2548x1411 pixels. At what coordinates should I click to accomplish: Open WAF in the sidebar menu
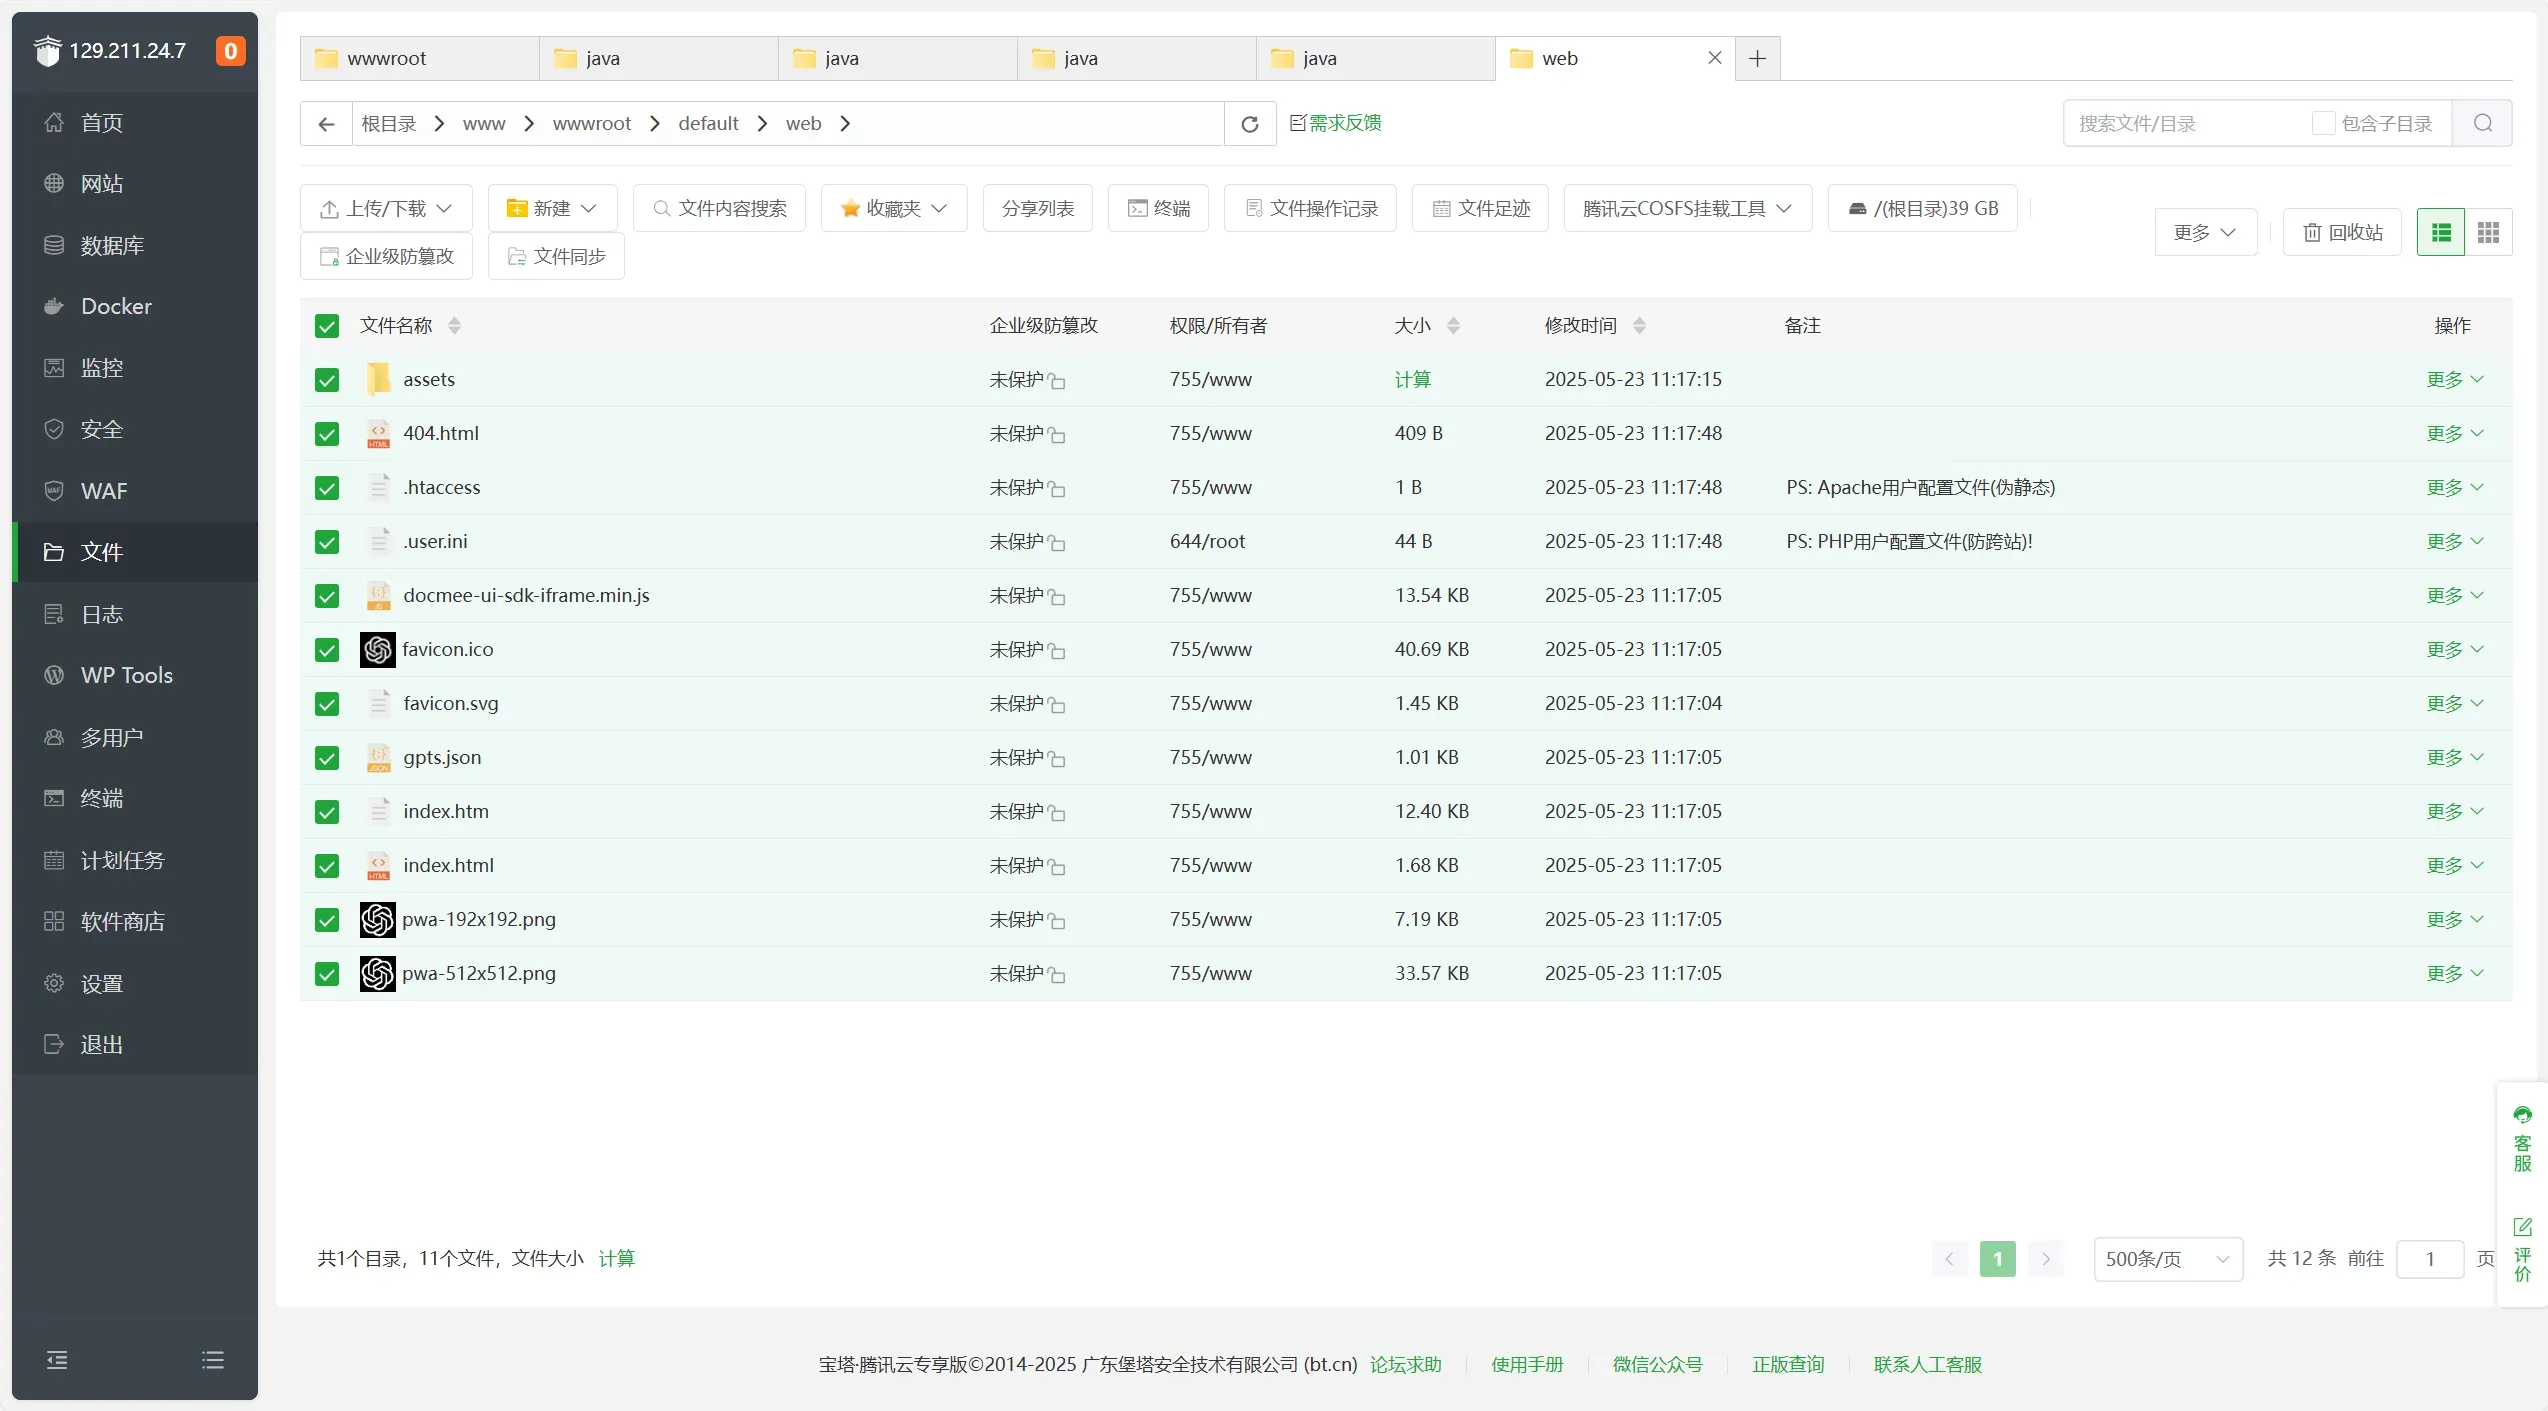point(104,491)
